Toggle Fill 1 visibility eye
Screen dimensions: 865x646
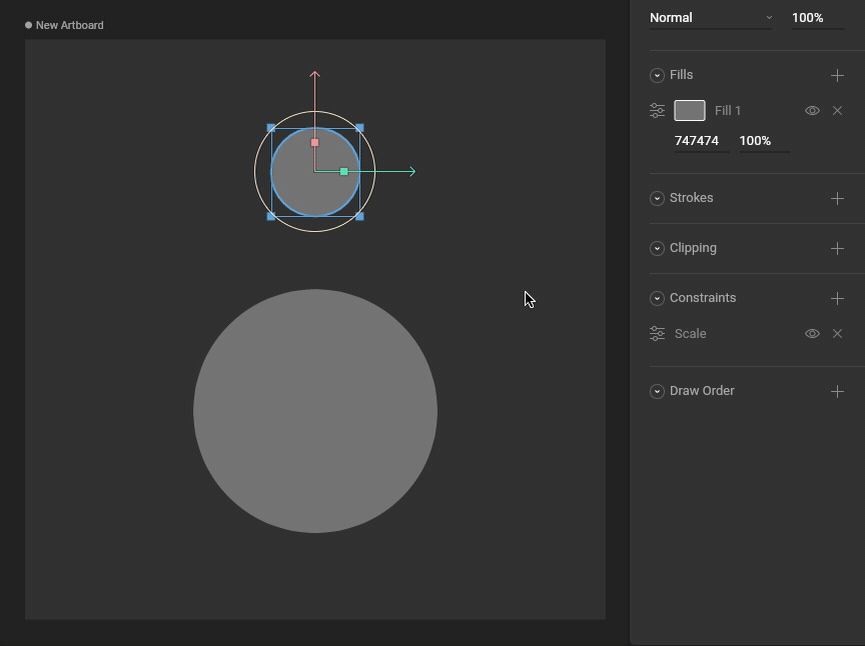coord(812,111)
